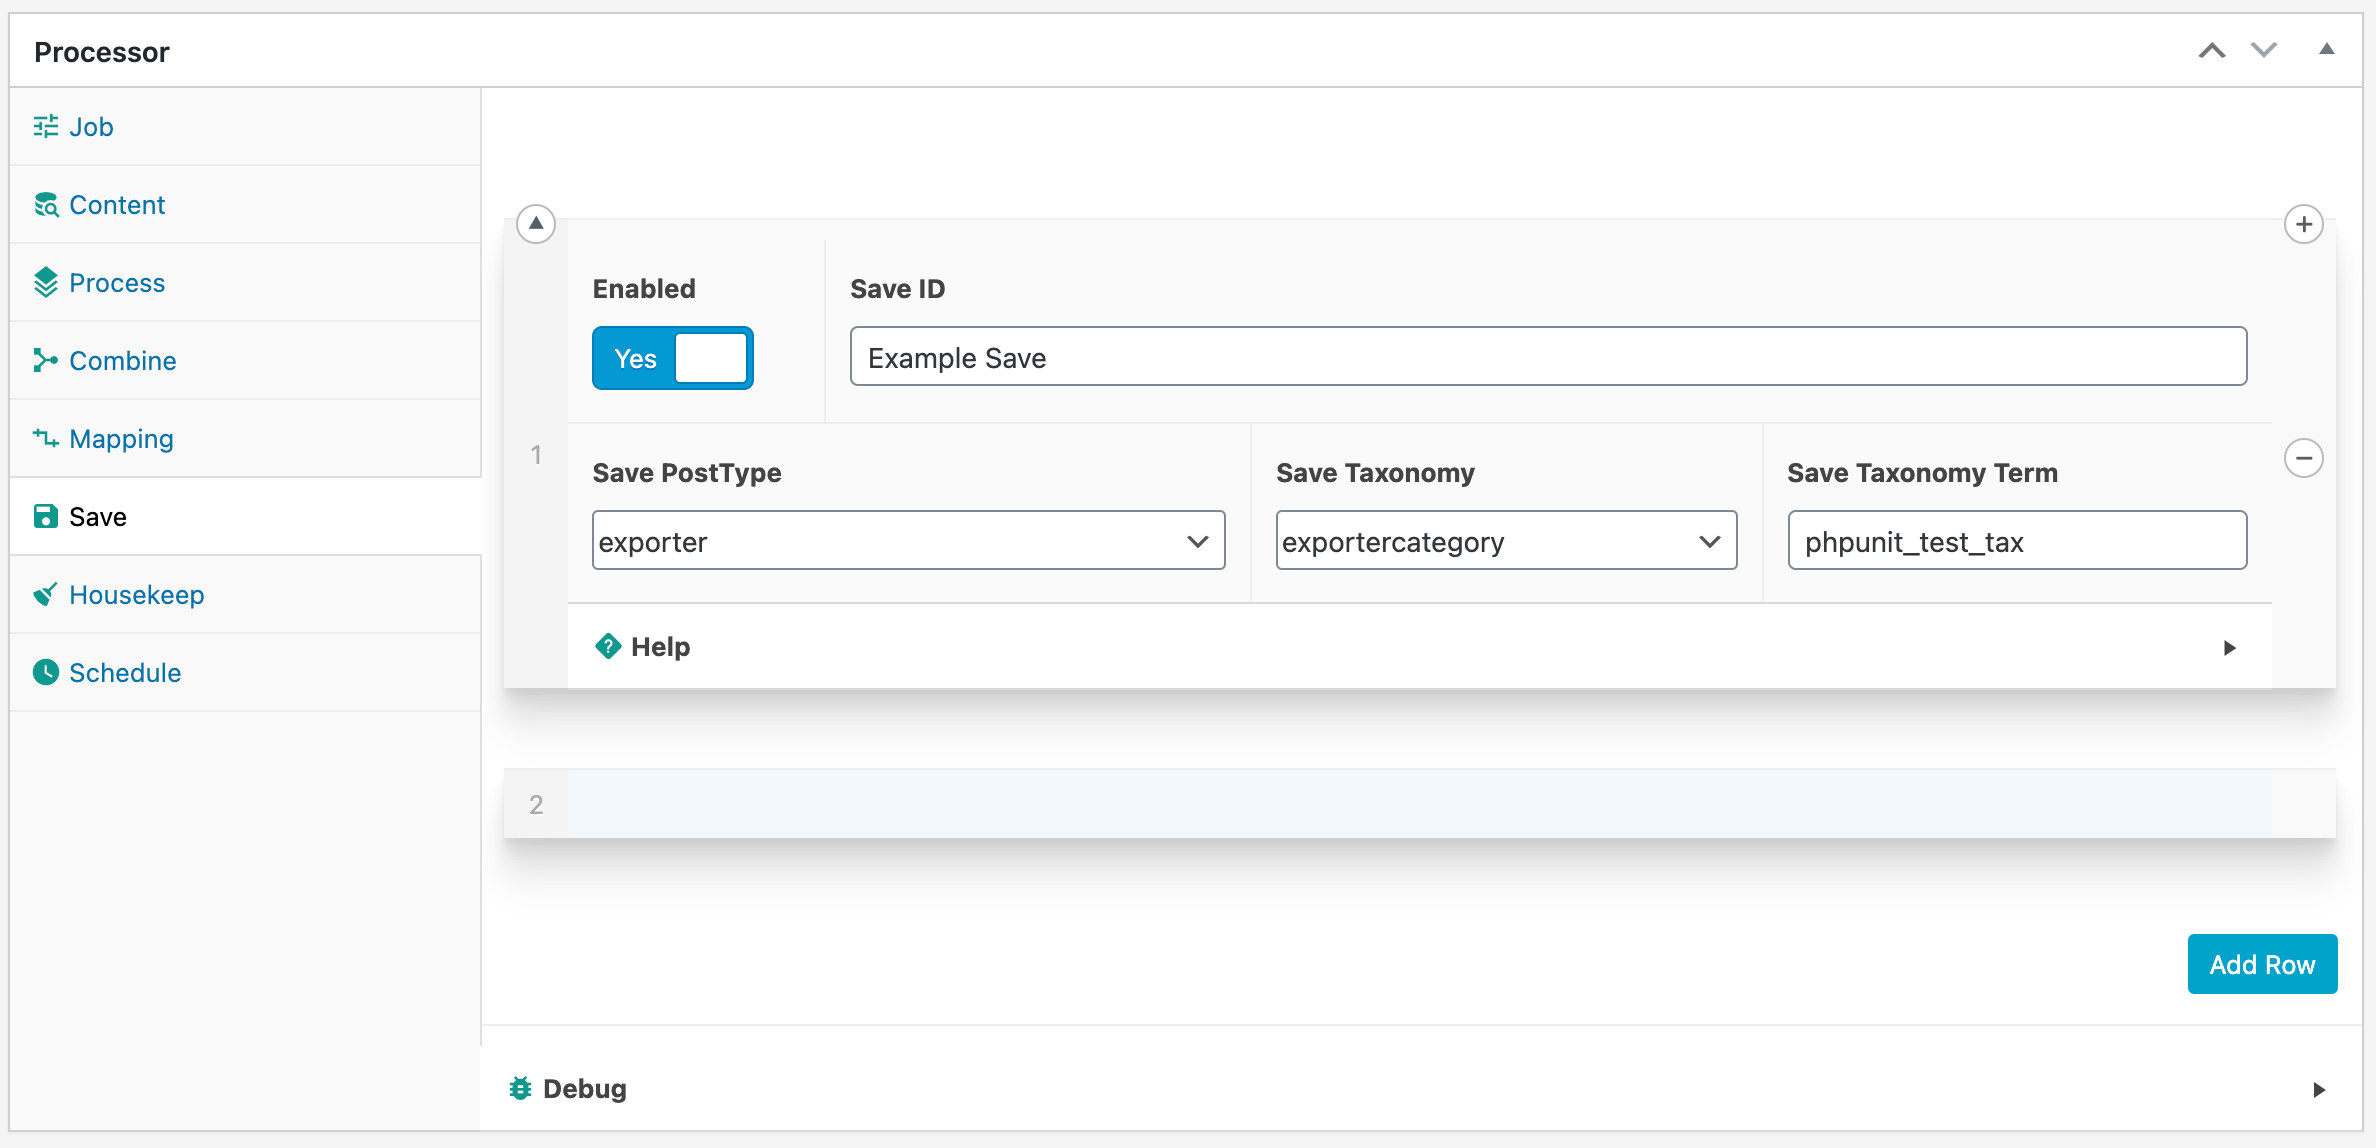Viewport: 2376px width, 1148px height.
Task: Select the Save tab
Action: click(x=245, y=517)
